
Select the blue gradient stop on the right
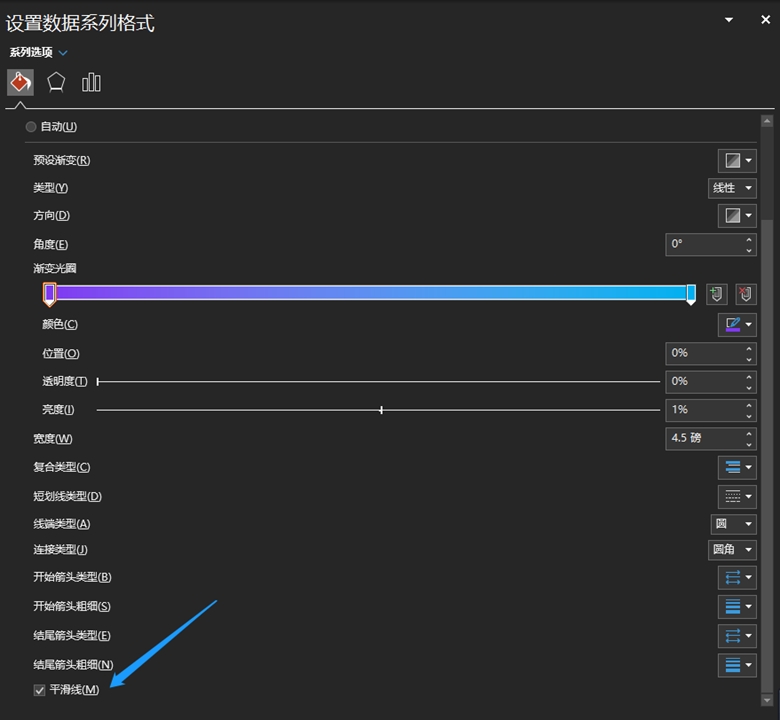click(x=691, y=294)
